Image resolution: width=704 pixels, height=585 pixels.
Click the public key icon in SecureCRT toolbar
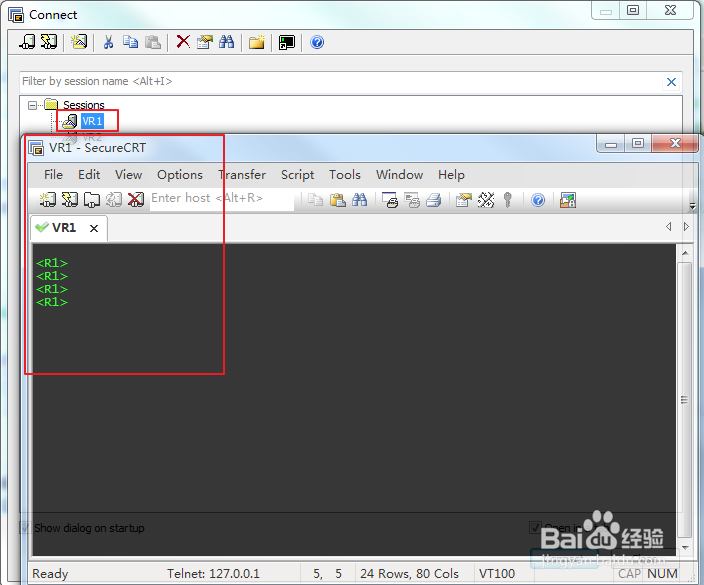pos(508,200)
